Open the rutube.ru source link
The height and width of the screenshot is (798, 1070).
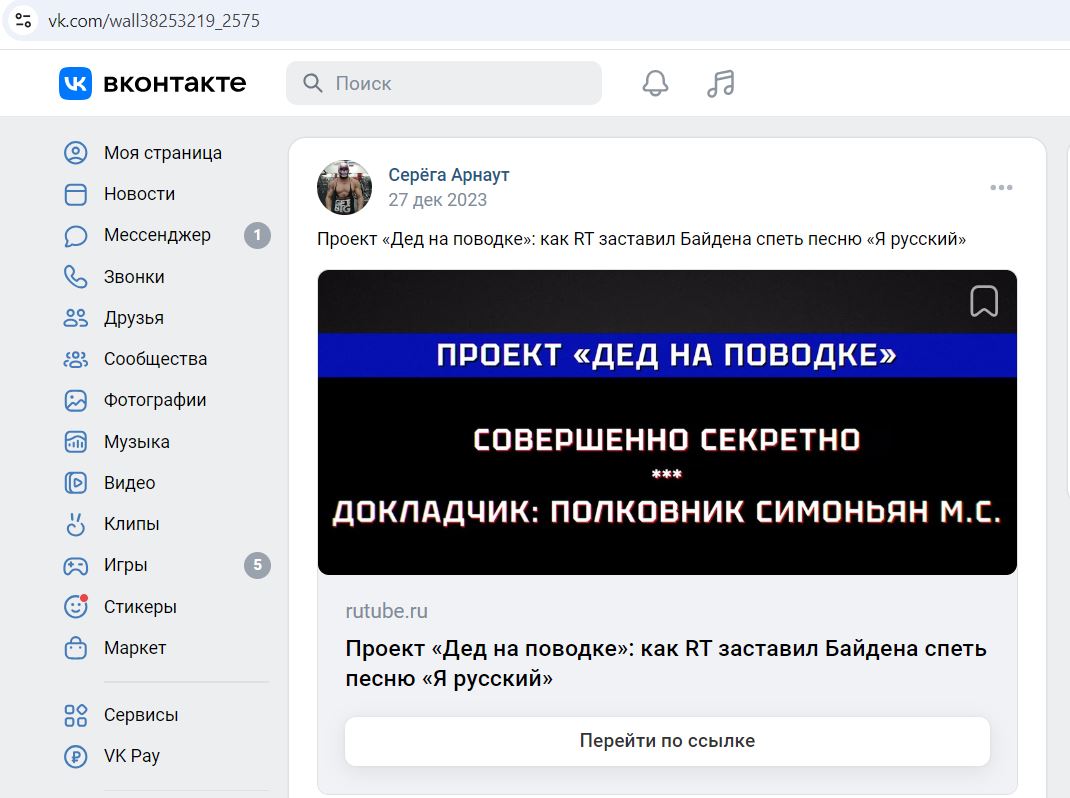coord(386,611)
